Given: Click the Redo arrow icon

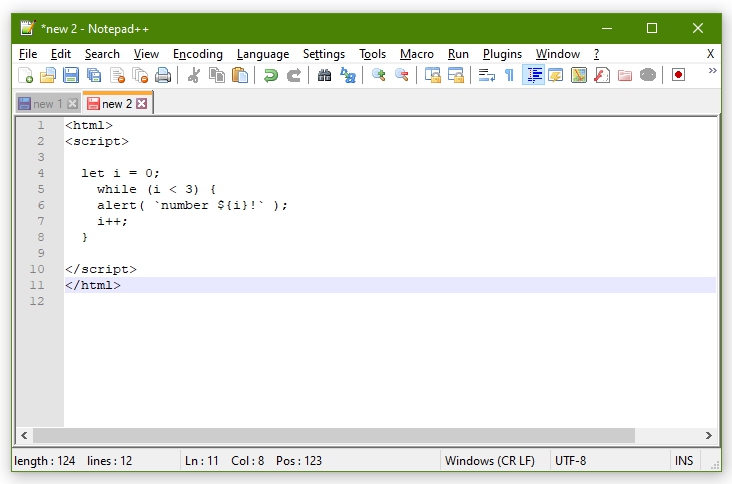Looking at the screenshot, I should point(294,75).
